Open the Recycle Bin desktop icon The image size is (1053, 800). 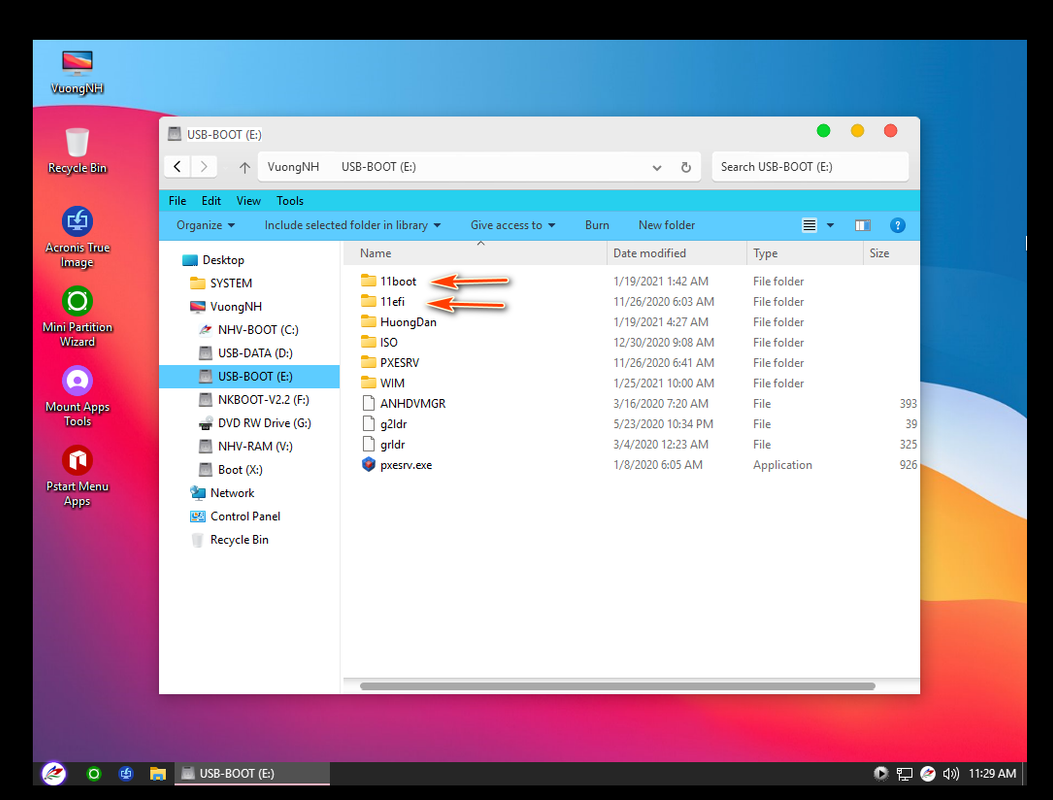tap(77, 150)
